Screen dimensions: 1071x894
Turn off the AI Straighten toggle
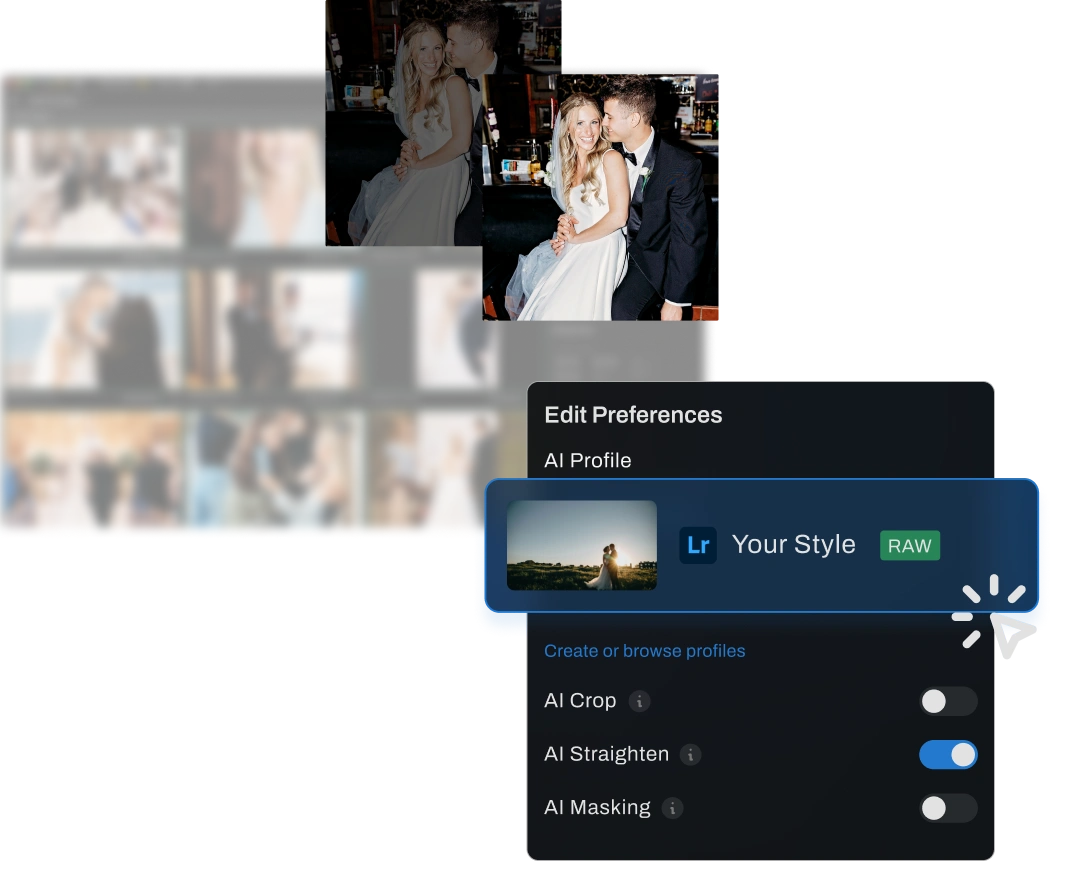tap(947, 755)
